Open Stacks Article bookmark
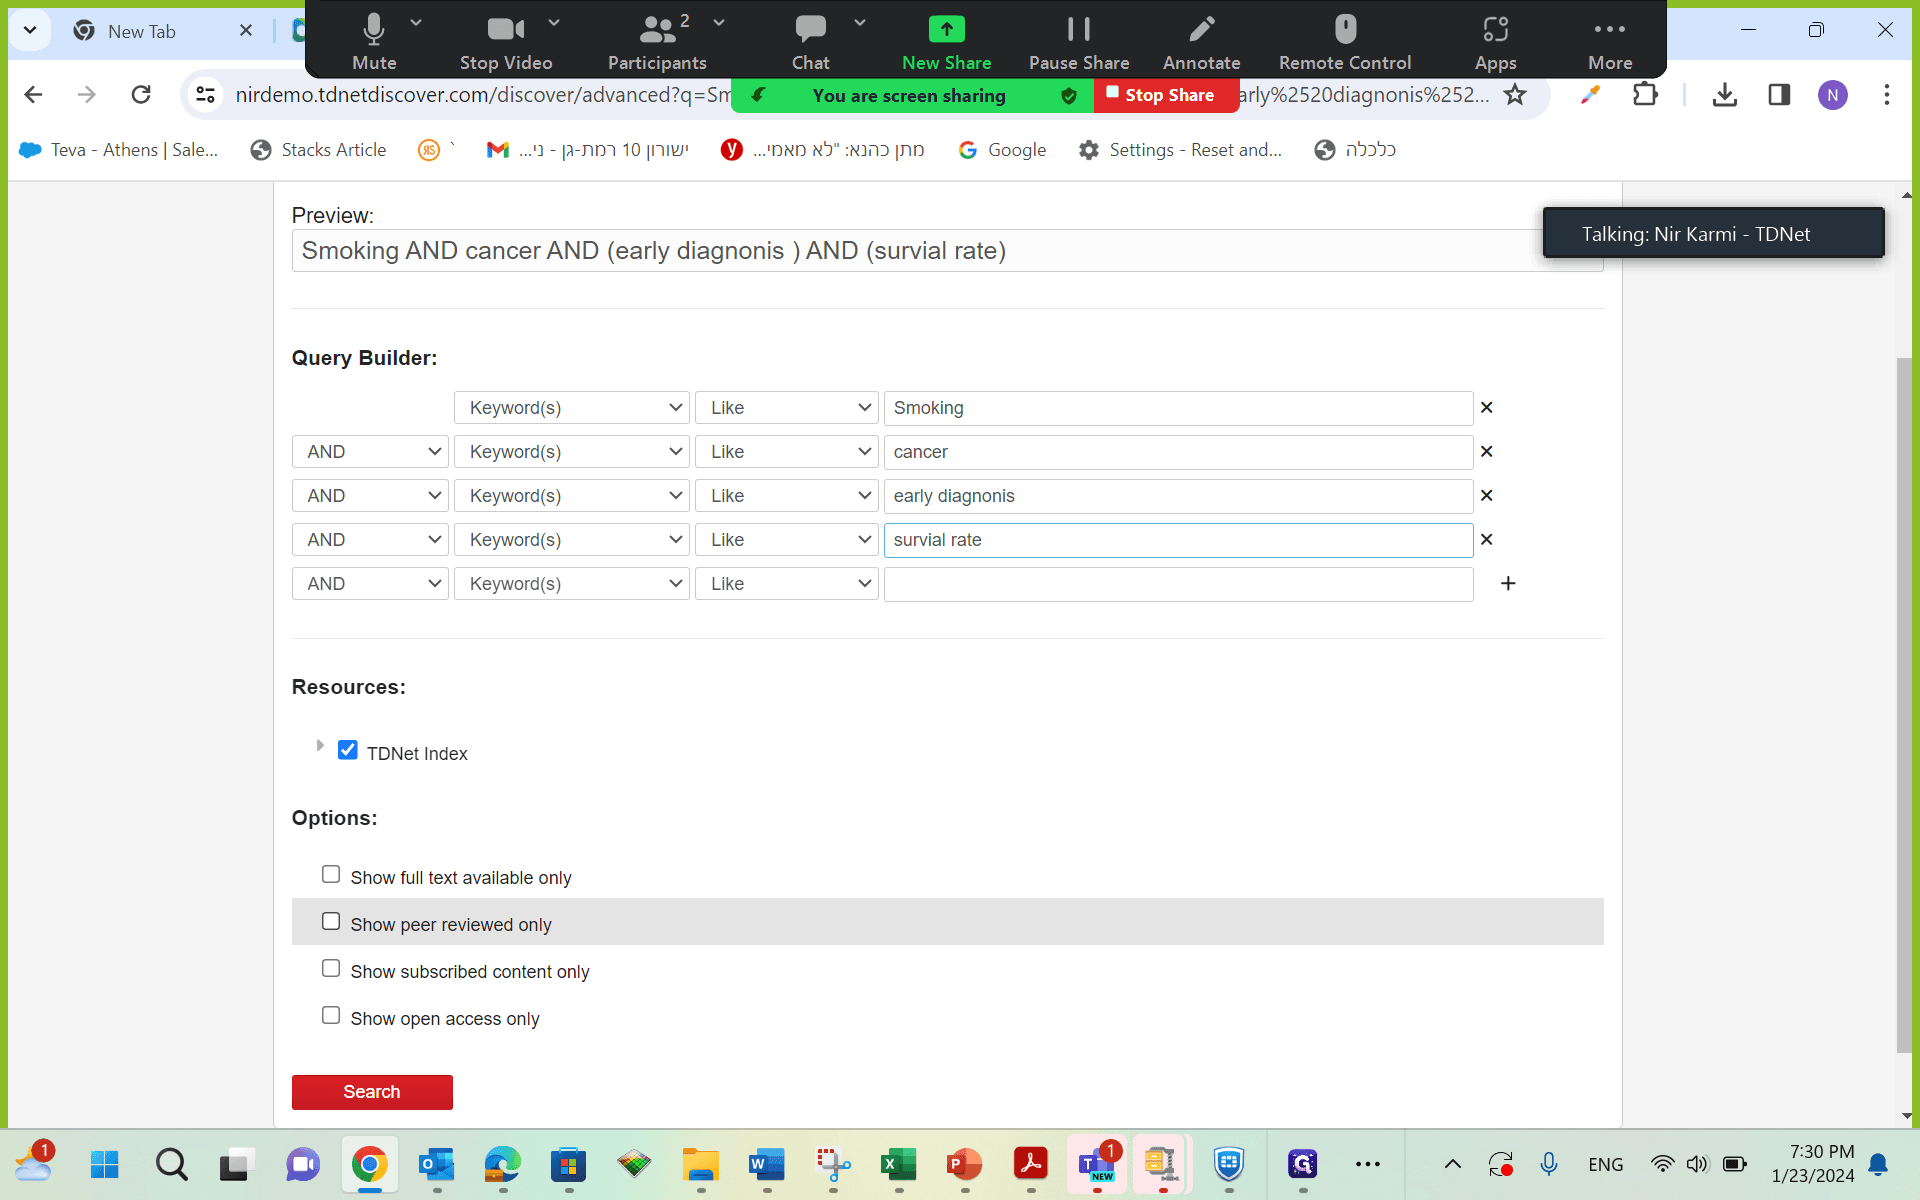 318,150
